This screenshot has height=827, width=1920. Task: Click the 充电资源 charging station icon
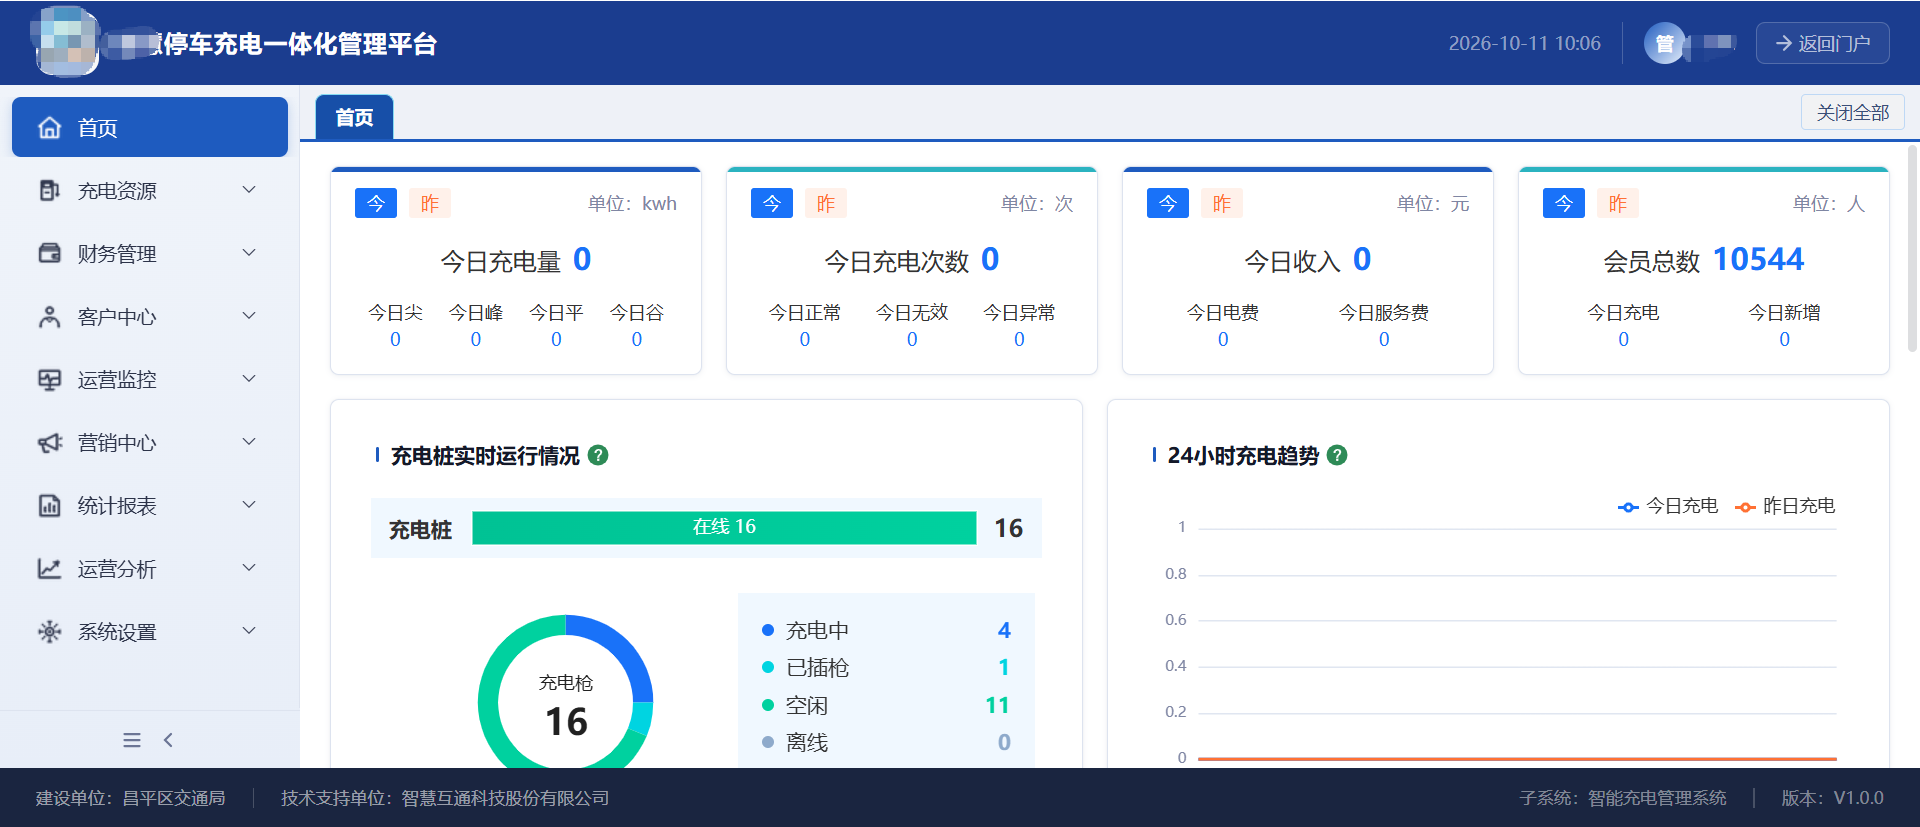(49, 190)
